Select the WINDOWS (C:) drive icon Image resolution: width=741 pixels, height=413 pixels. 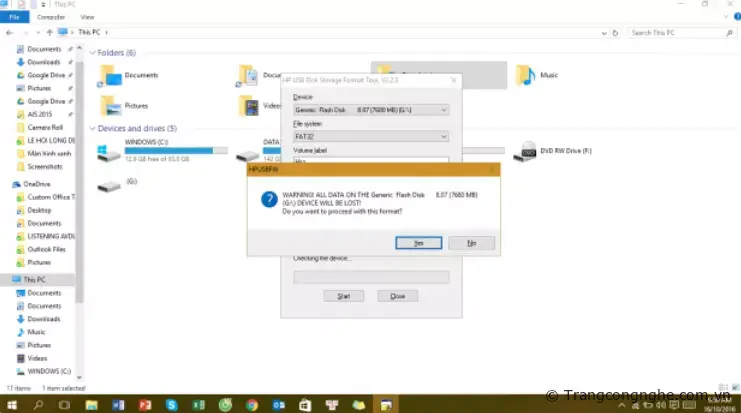[x=108, y=152]
